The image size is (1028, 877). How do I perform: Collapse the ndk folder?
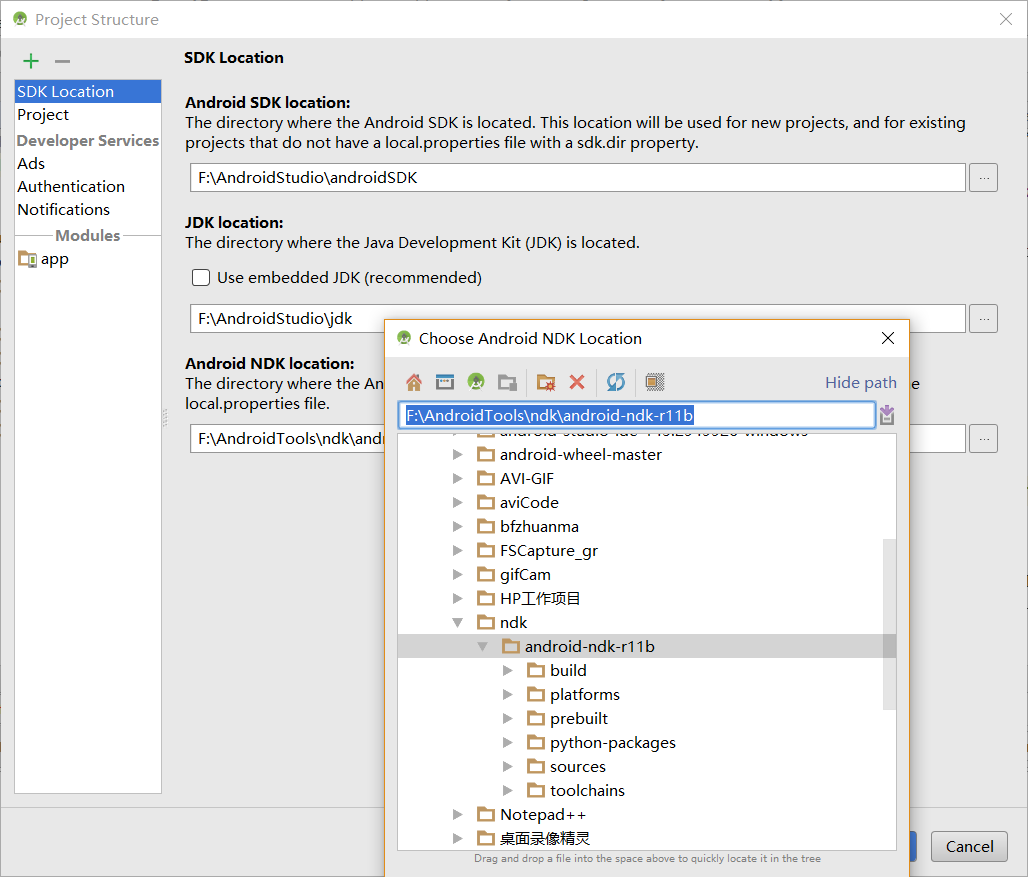coord(458,623)
